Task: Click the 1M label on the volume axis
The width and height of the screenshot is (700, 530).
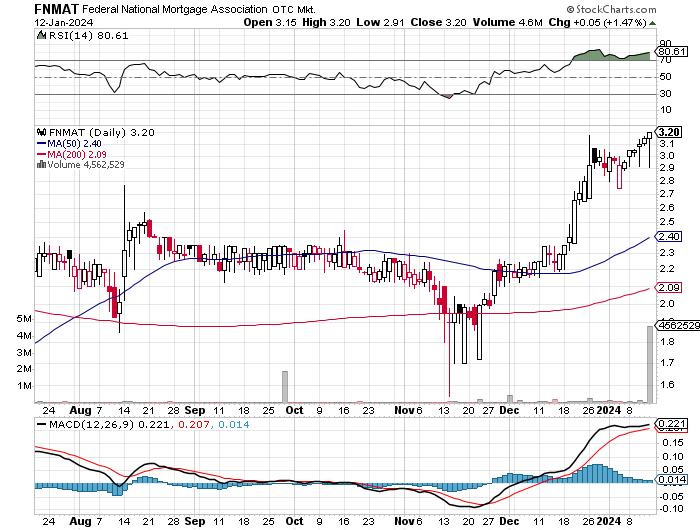Action: (x=25, y=386)
